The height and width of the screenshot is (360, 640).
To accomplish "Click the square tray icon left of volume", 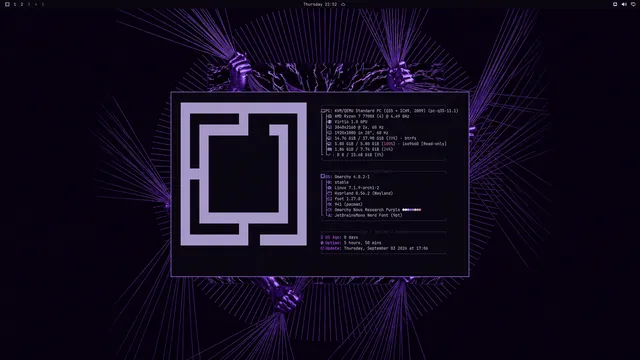I will (x=615, y=4).
